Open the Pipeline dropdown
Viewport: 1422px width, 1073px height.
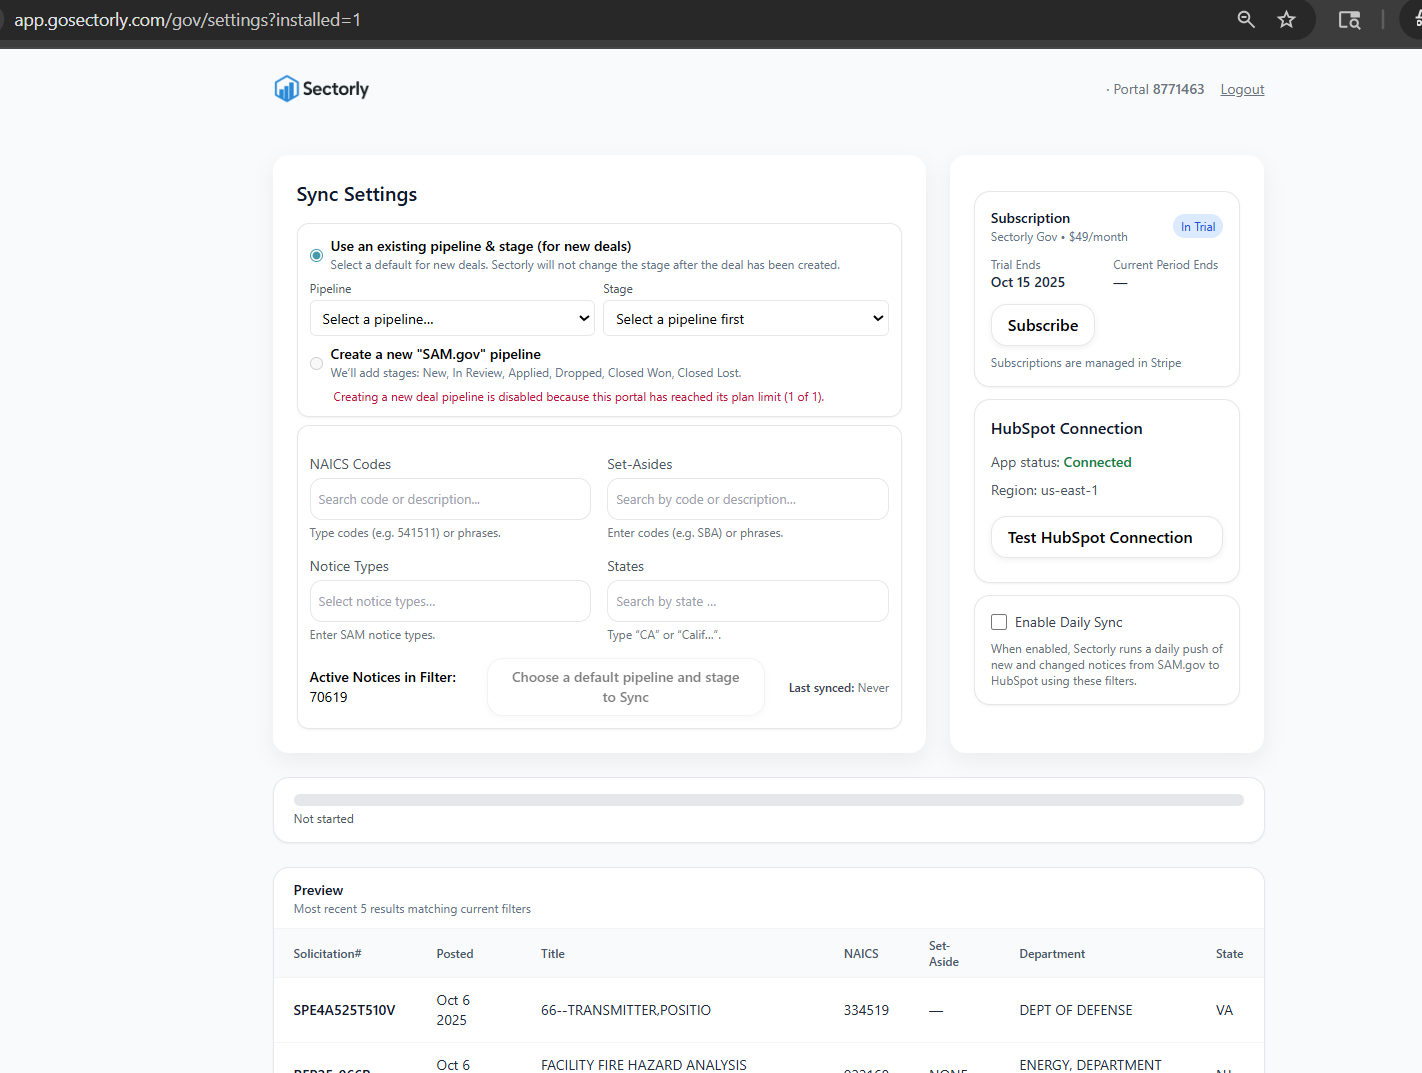coord(453,319)
